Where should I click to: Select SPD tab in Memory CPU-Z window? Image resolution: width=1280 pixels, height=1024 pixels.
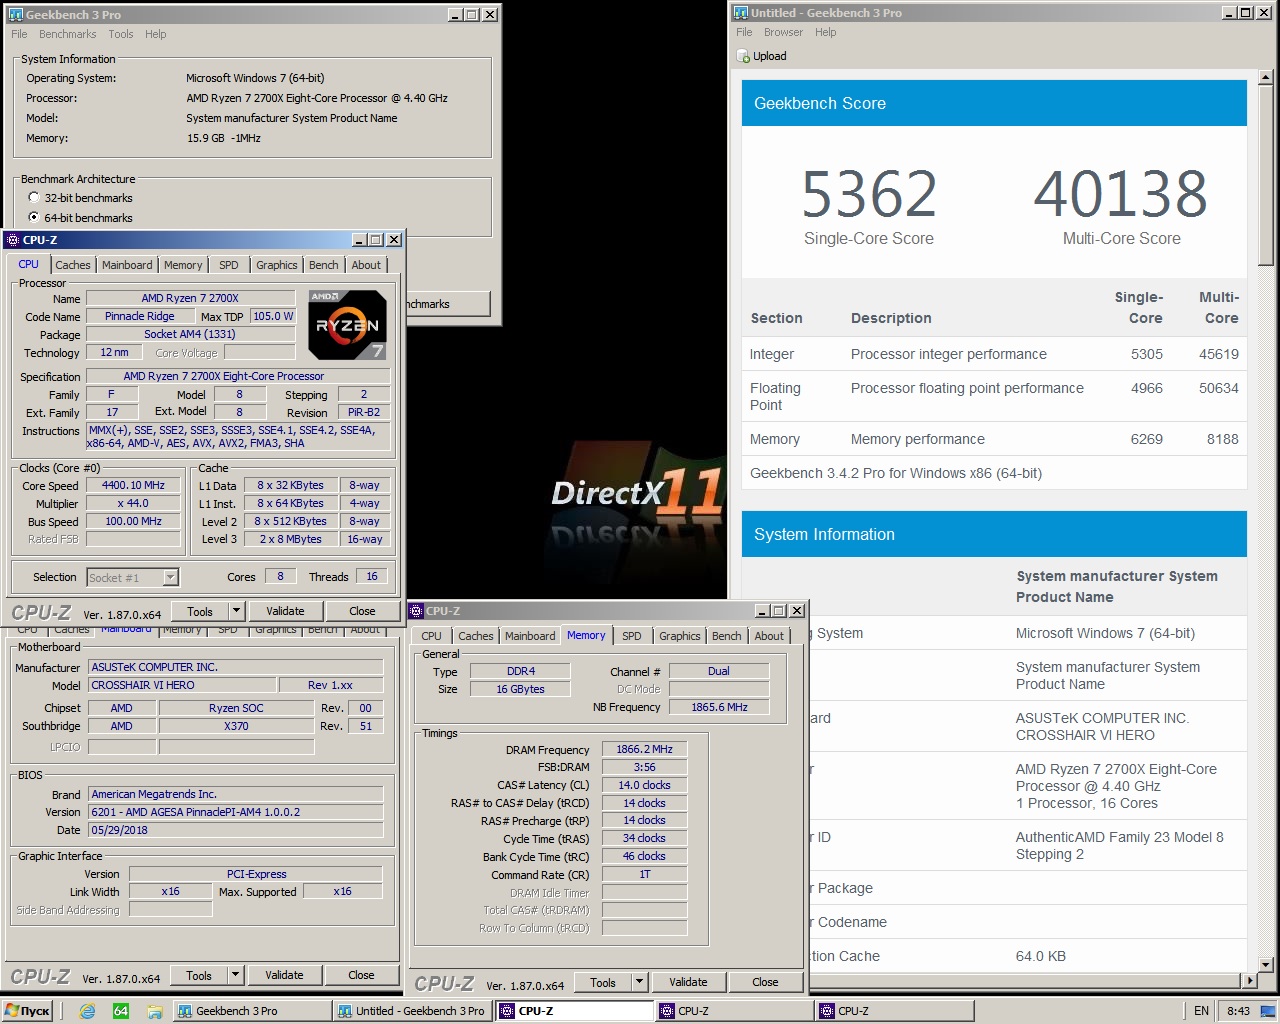632,636
